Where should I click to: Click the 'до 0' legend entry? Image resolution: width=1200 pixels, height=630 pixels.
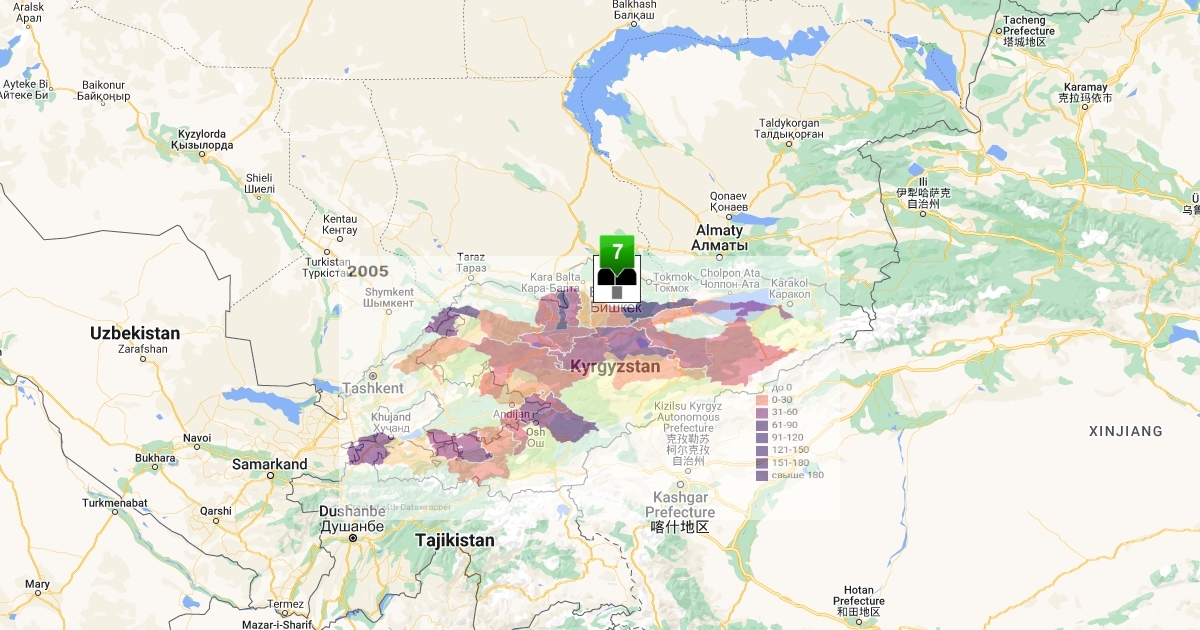[x=781, y=387]
